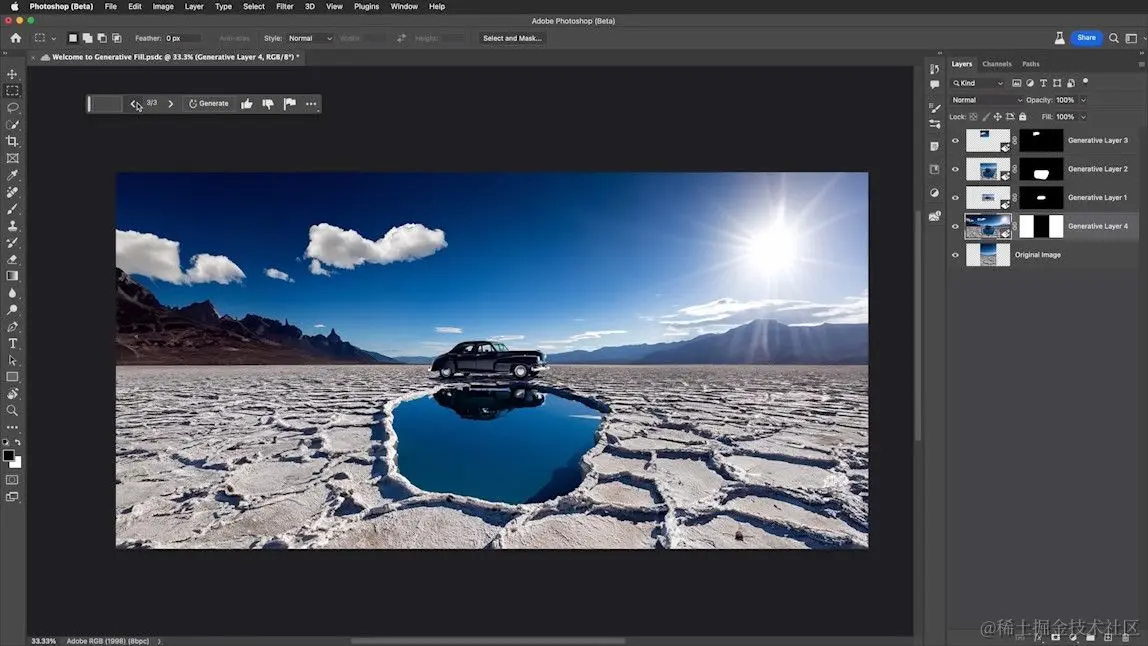The height and width of the screenshot is (646, 1148).
Task: Click the thumbs down icon
Action: point(268,104)
